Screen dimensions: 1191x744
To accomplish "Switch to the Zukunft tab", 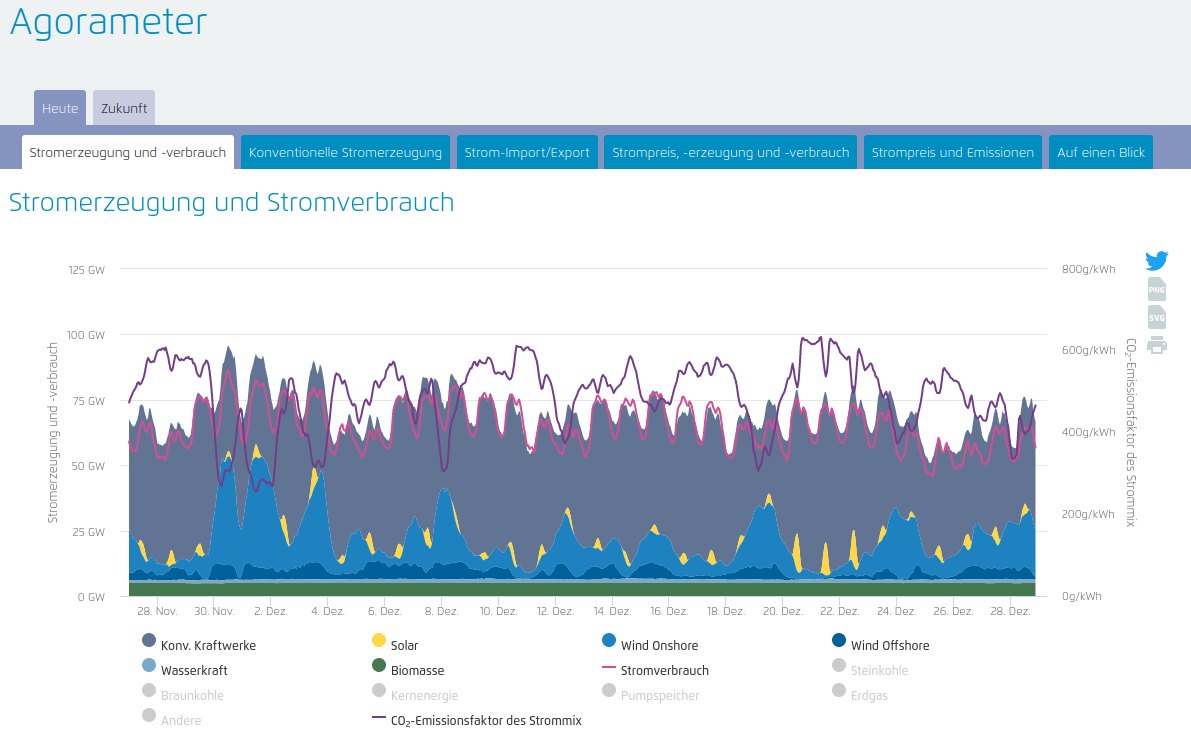I will coord(124,108).
